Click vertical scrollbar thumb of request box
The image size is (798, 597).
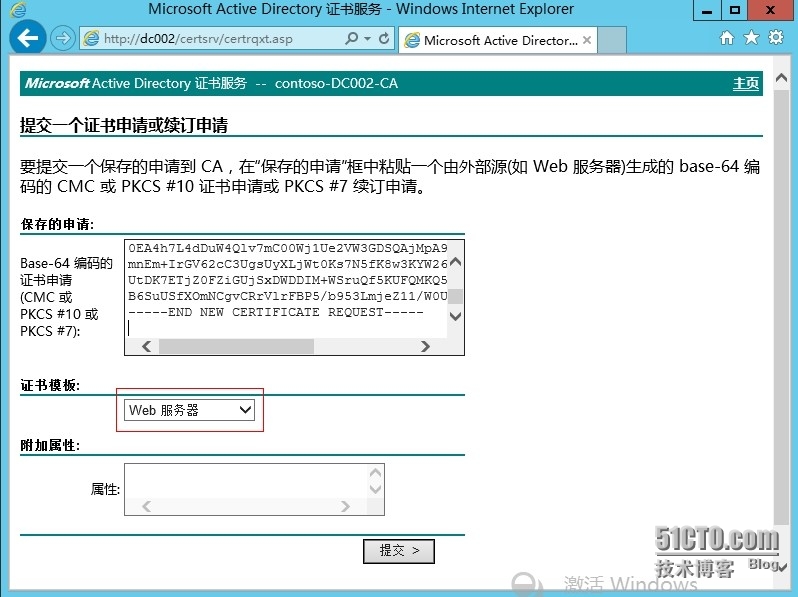[456, 296]
